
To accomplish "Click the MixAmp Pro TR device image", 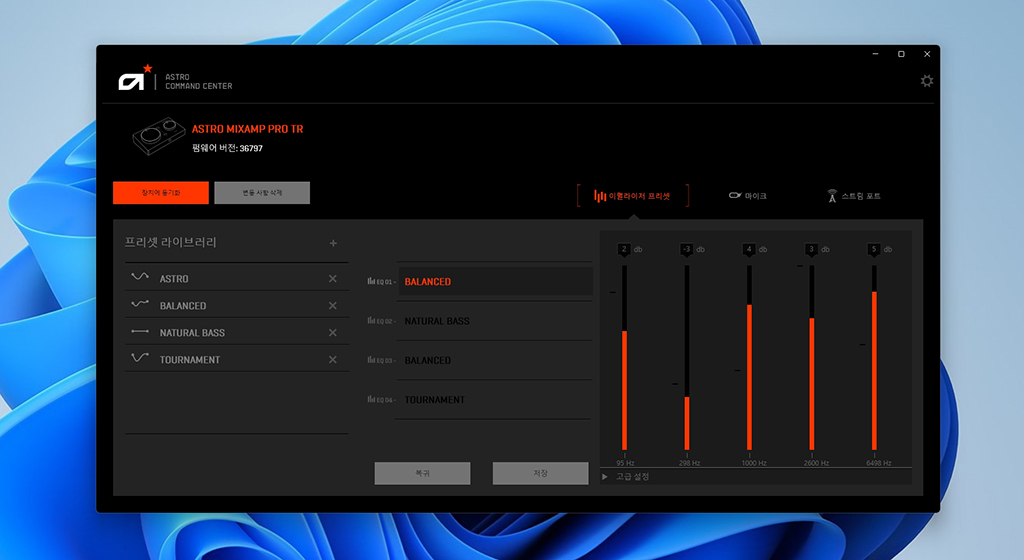I will (x=159, y=136).
